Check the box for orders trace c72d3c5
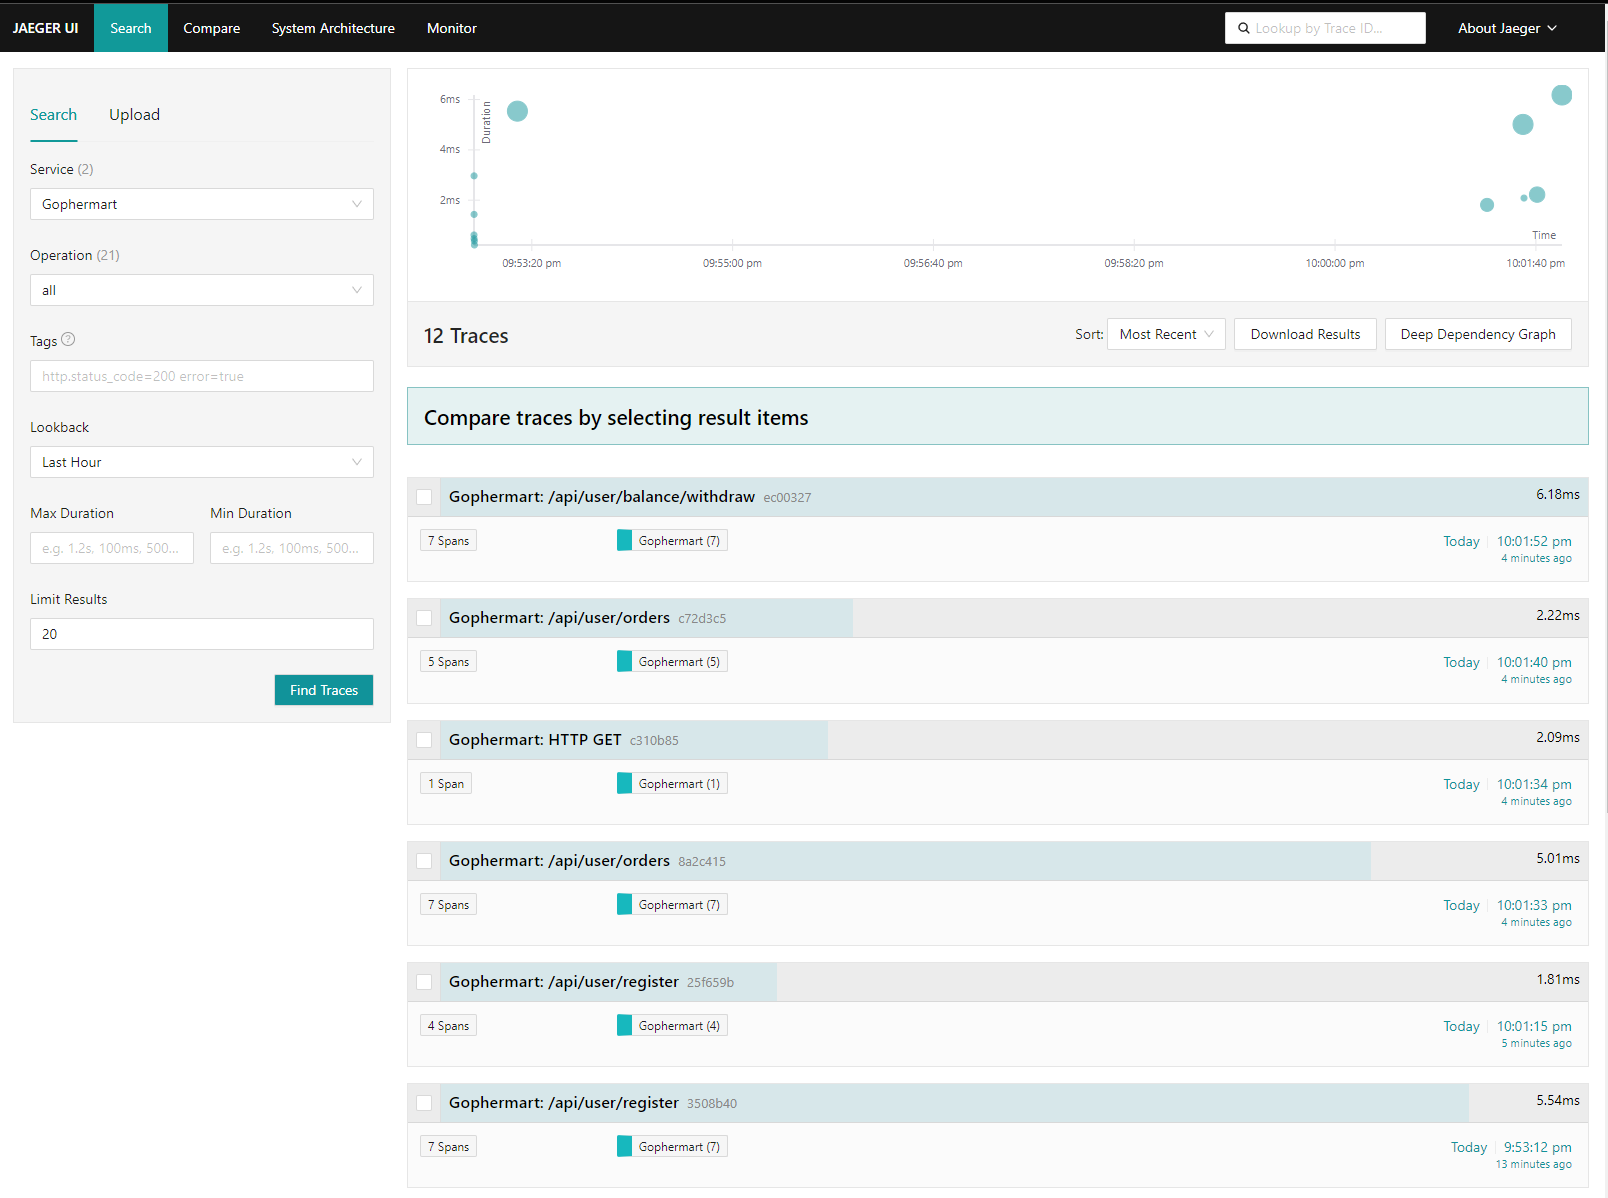Viewport: 1608px width, 1198px height. pos(424,618)
